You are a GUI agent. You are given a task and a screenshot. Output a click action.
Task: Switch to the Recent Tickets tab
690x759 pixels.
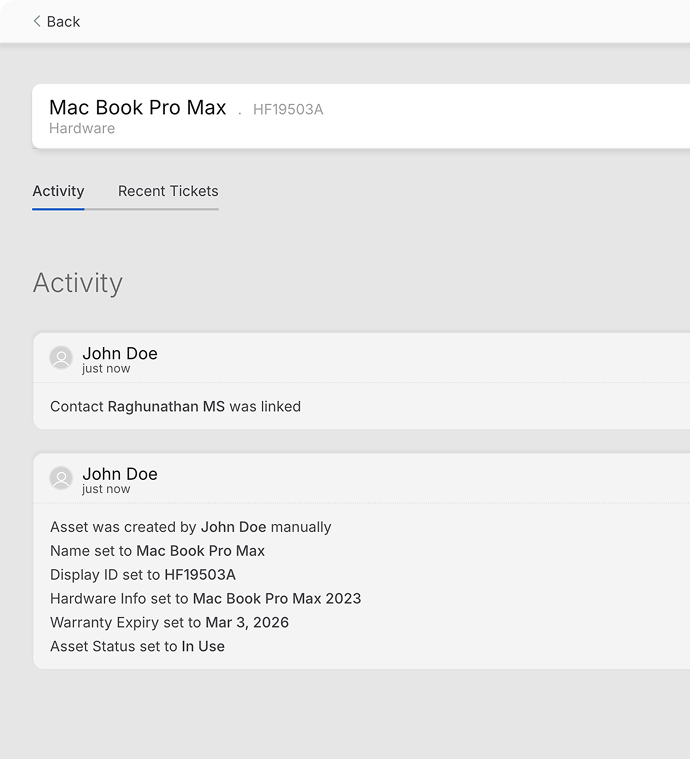[x=167, y=191]
